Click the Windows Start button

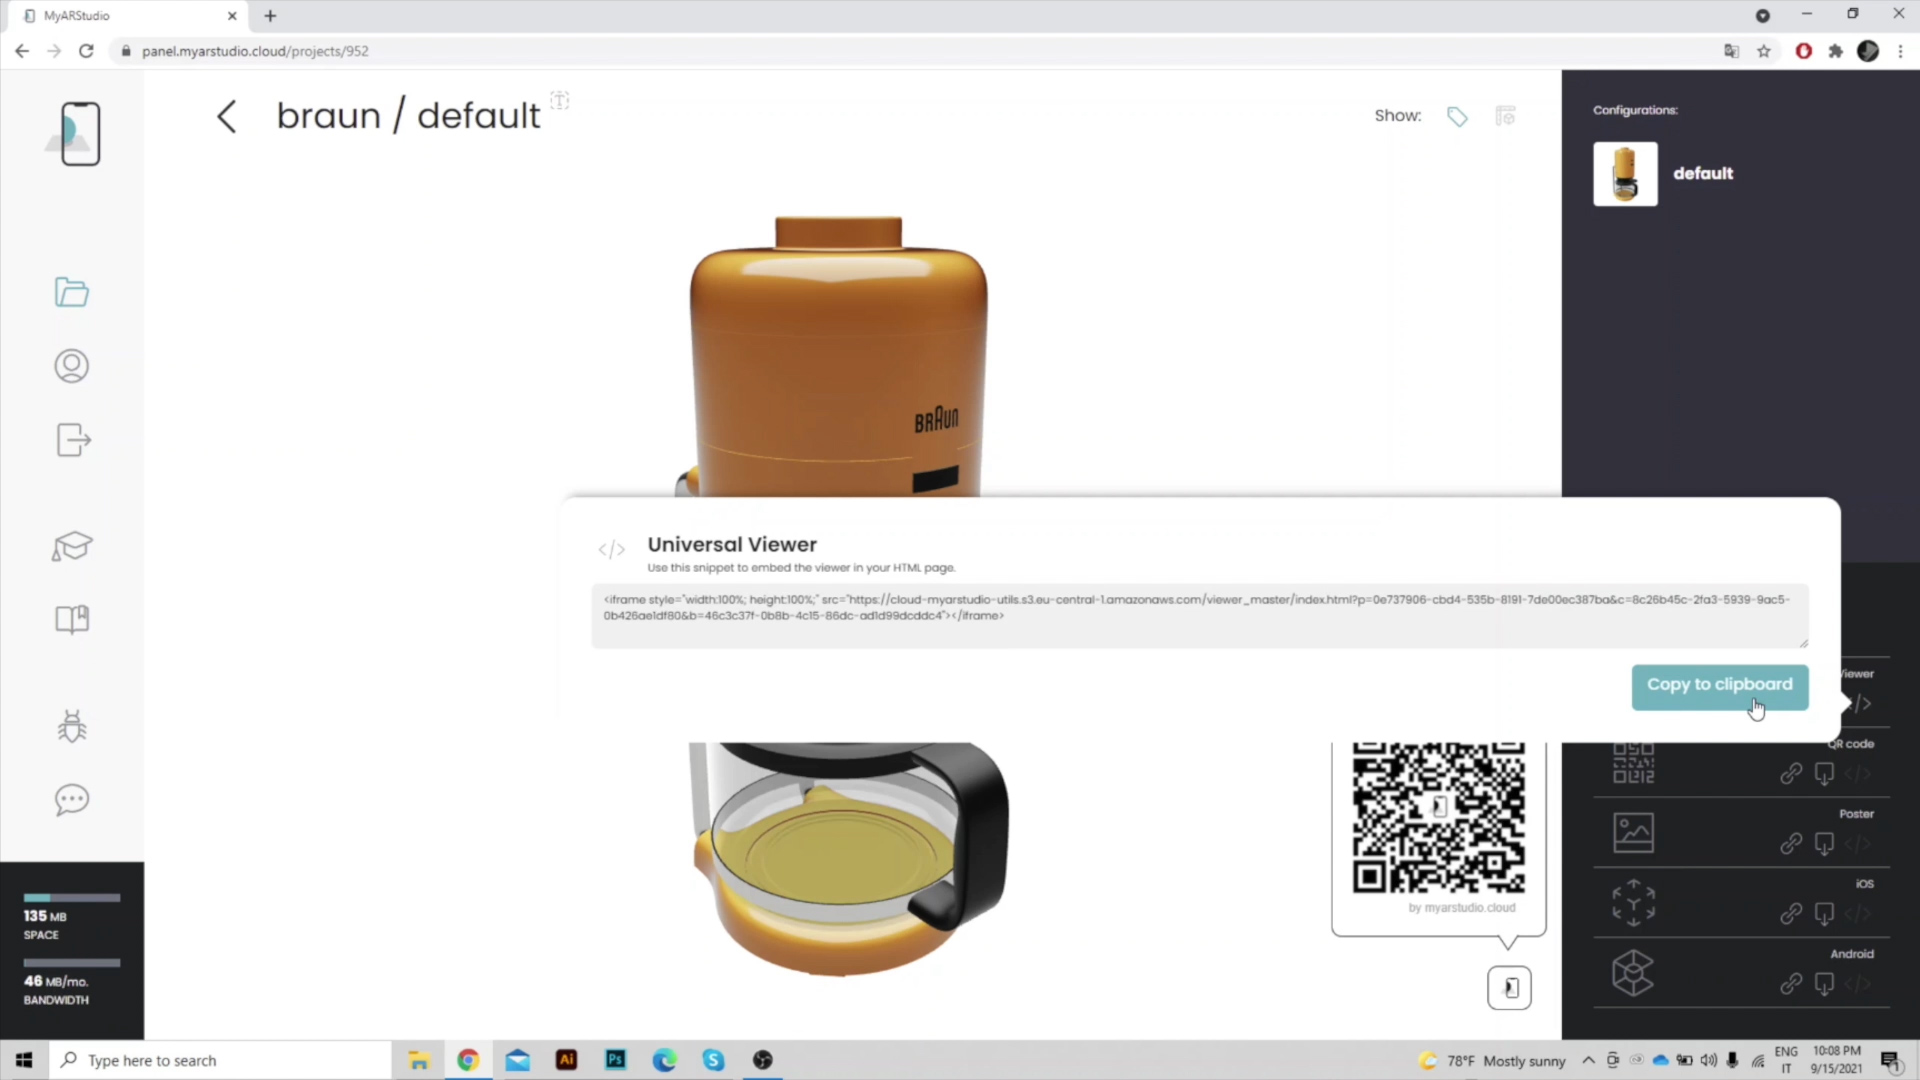click(x=24, y=1060)
